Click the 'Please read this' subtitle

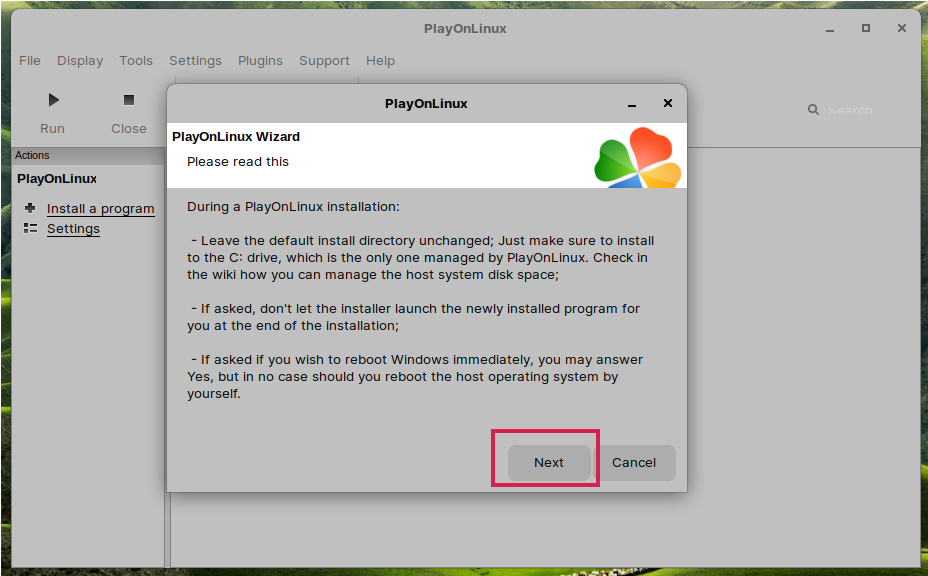(238, 162)
